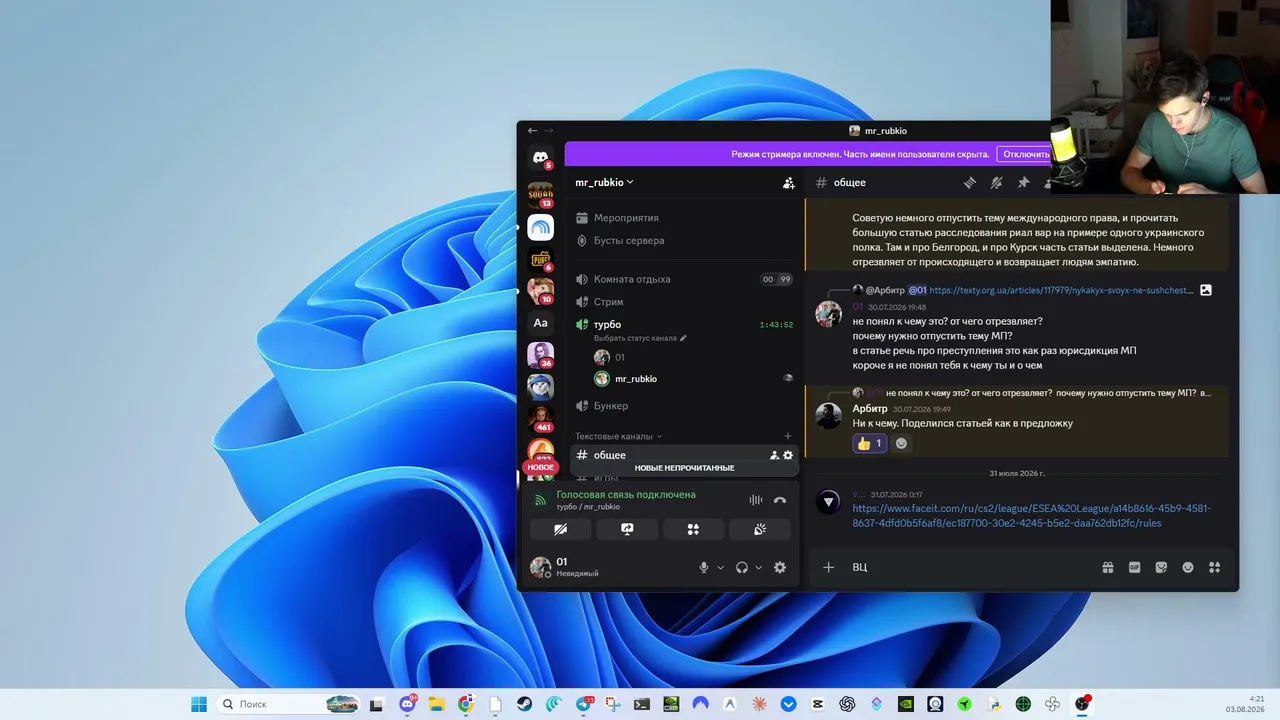The width and height of the screenshot is (1280, 720).
Task: Add a new text channel with plus
Action: (788, 436)
